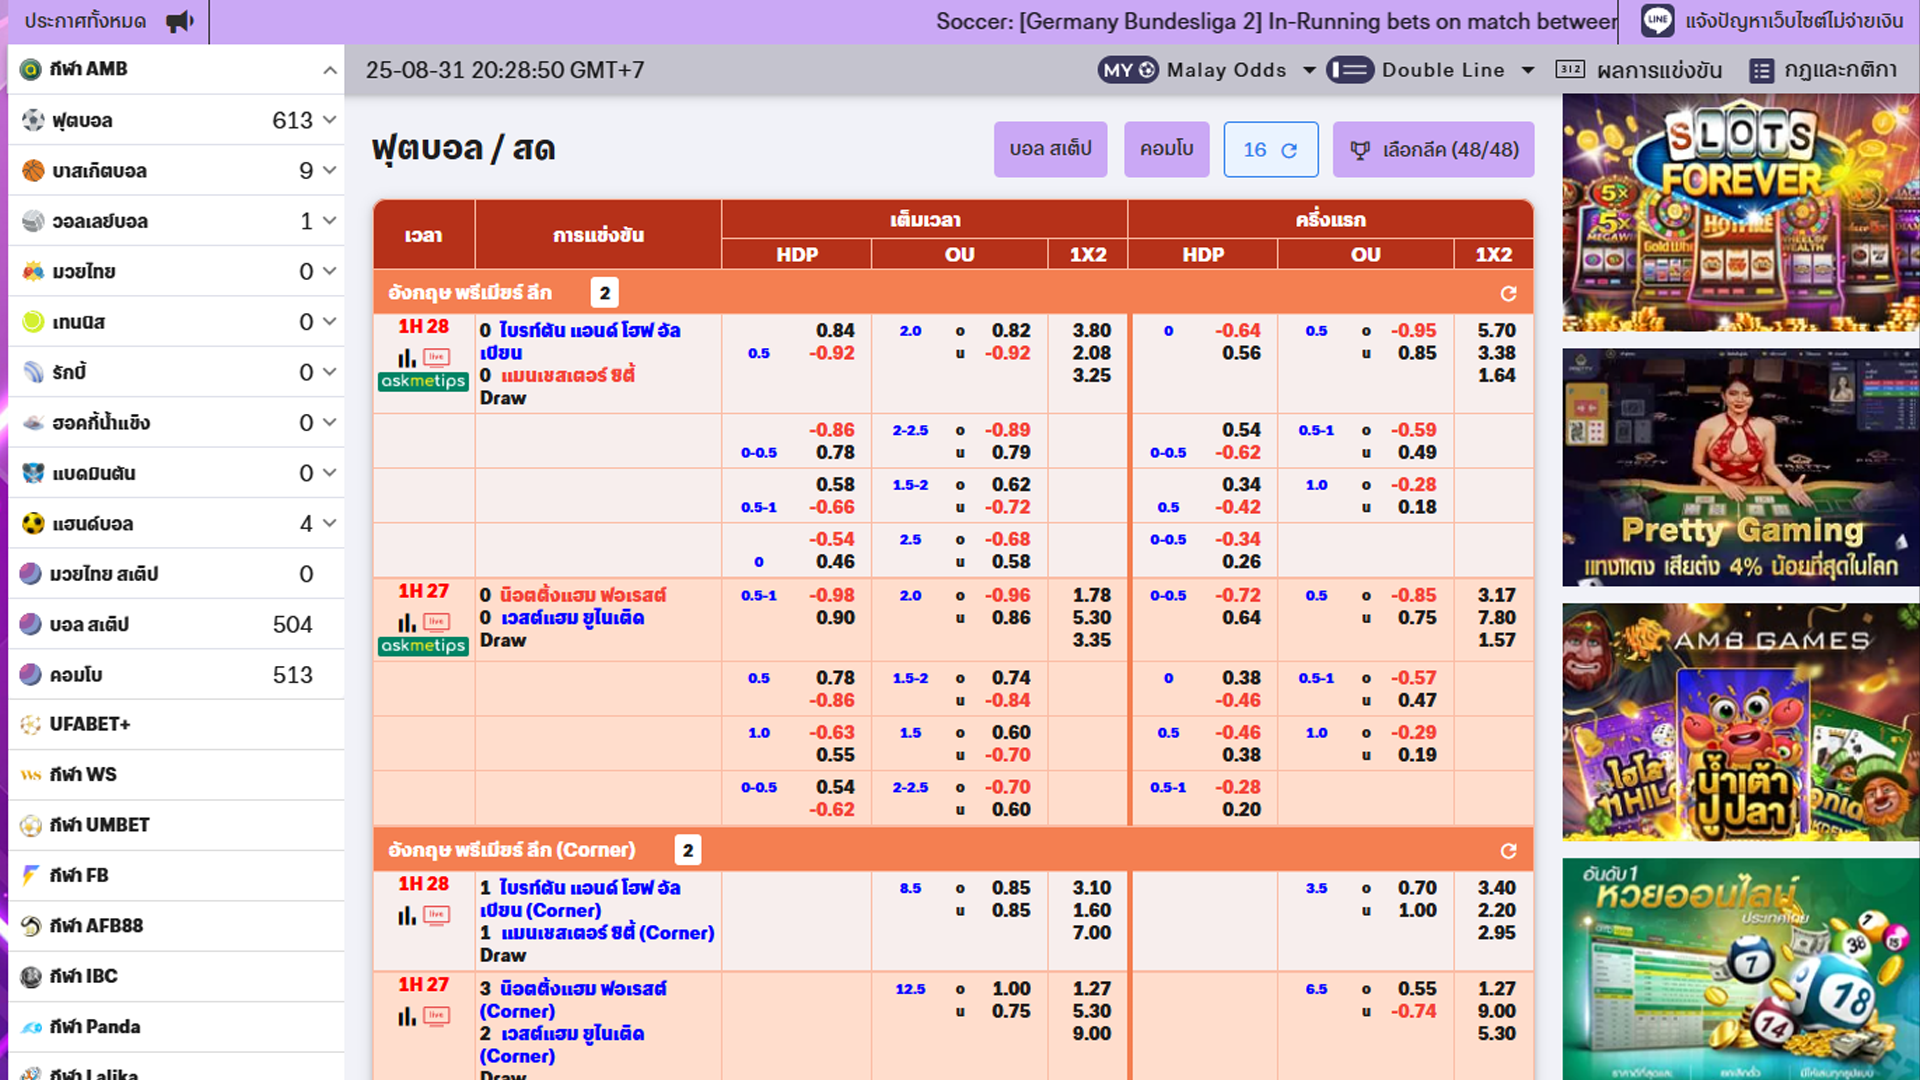
Task: Select กีฬา UMBET from sidebar
Action: coord(100,825)
